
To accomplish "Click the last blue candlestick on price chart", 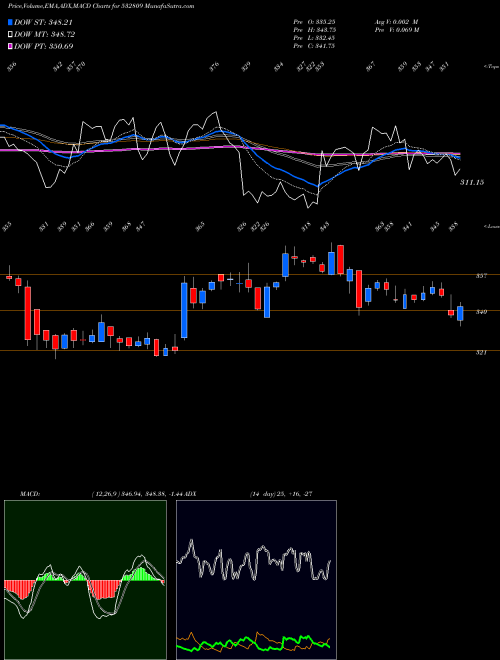I will point(460,314).
